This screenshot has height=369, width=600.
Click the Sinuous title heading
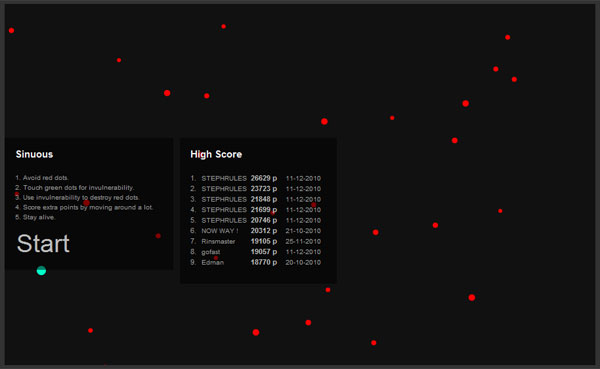pyautogui.click(x=34, y=154)
